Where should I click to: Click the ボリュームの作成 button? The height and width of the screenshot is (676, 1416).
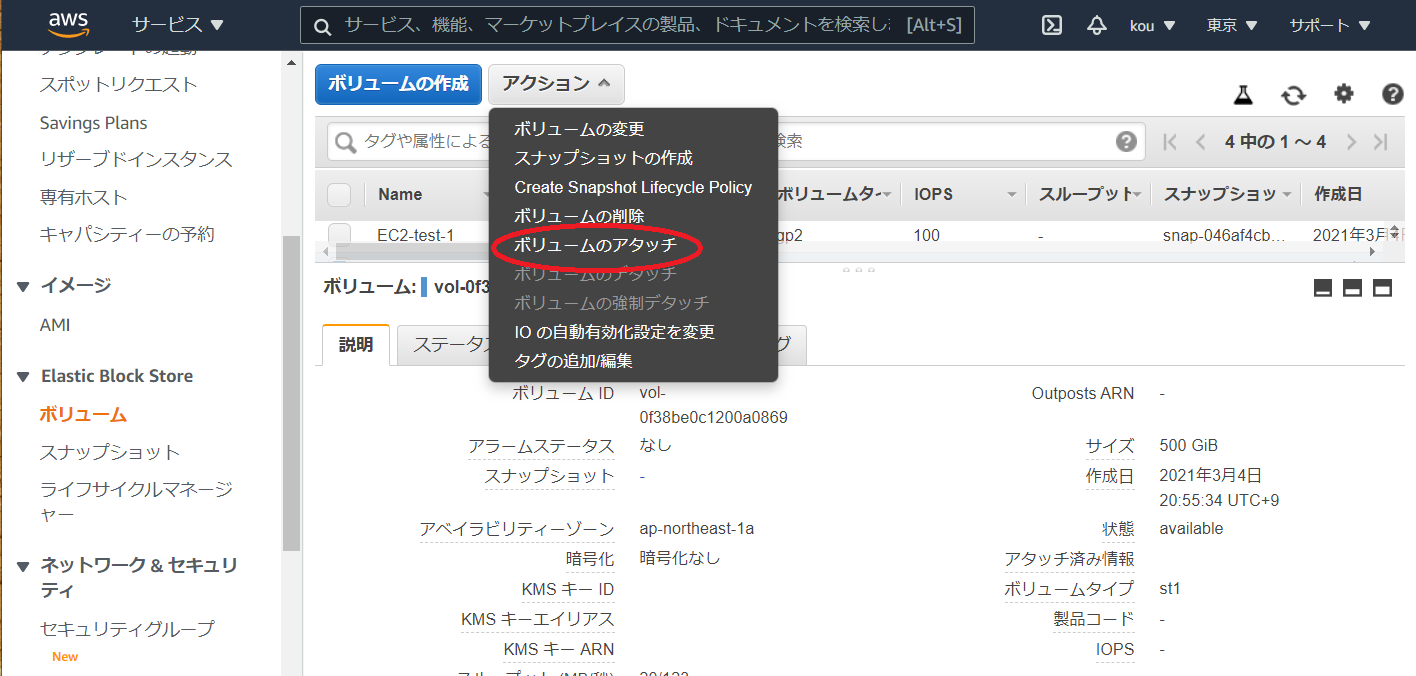click(x=398, y=84)
